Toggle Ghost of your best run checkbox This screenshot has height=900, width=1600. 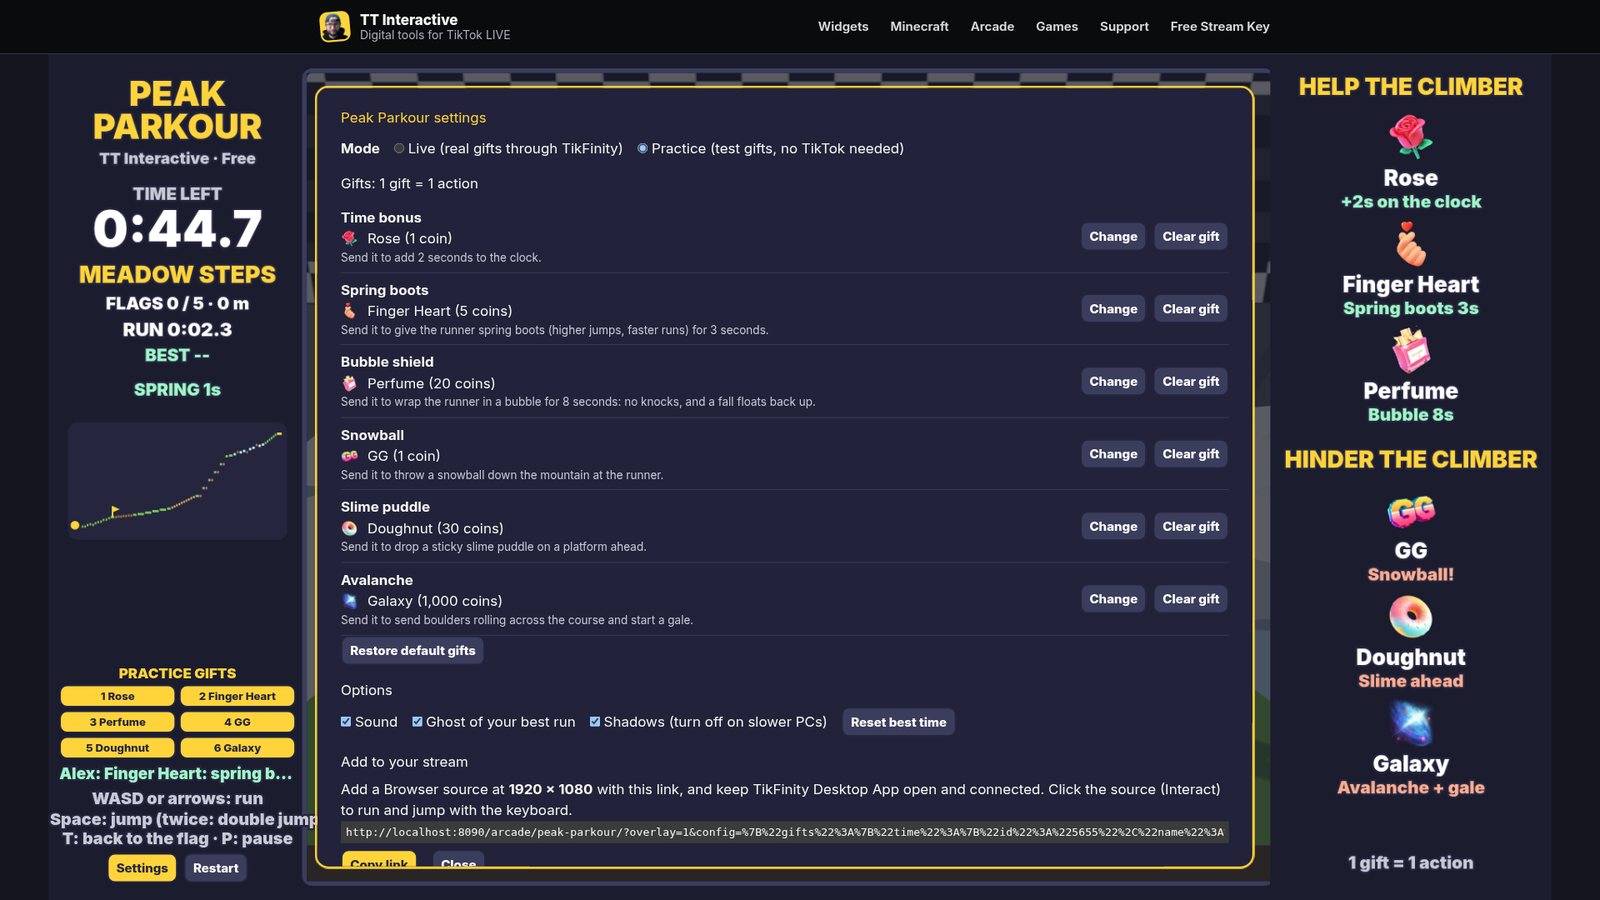tap(417, 721)
